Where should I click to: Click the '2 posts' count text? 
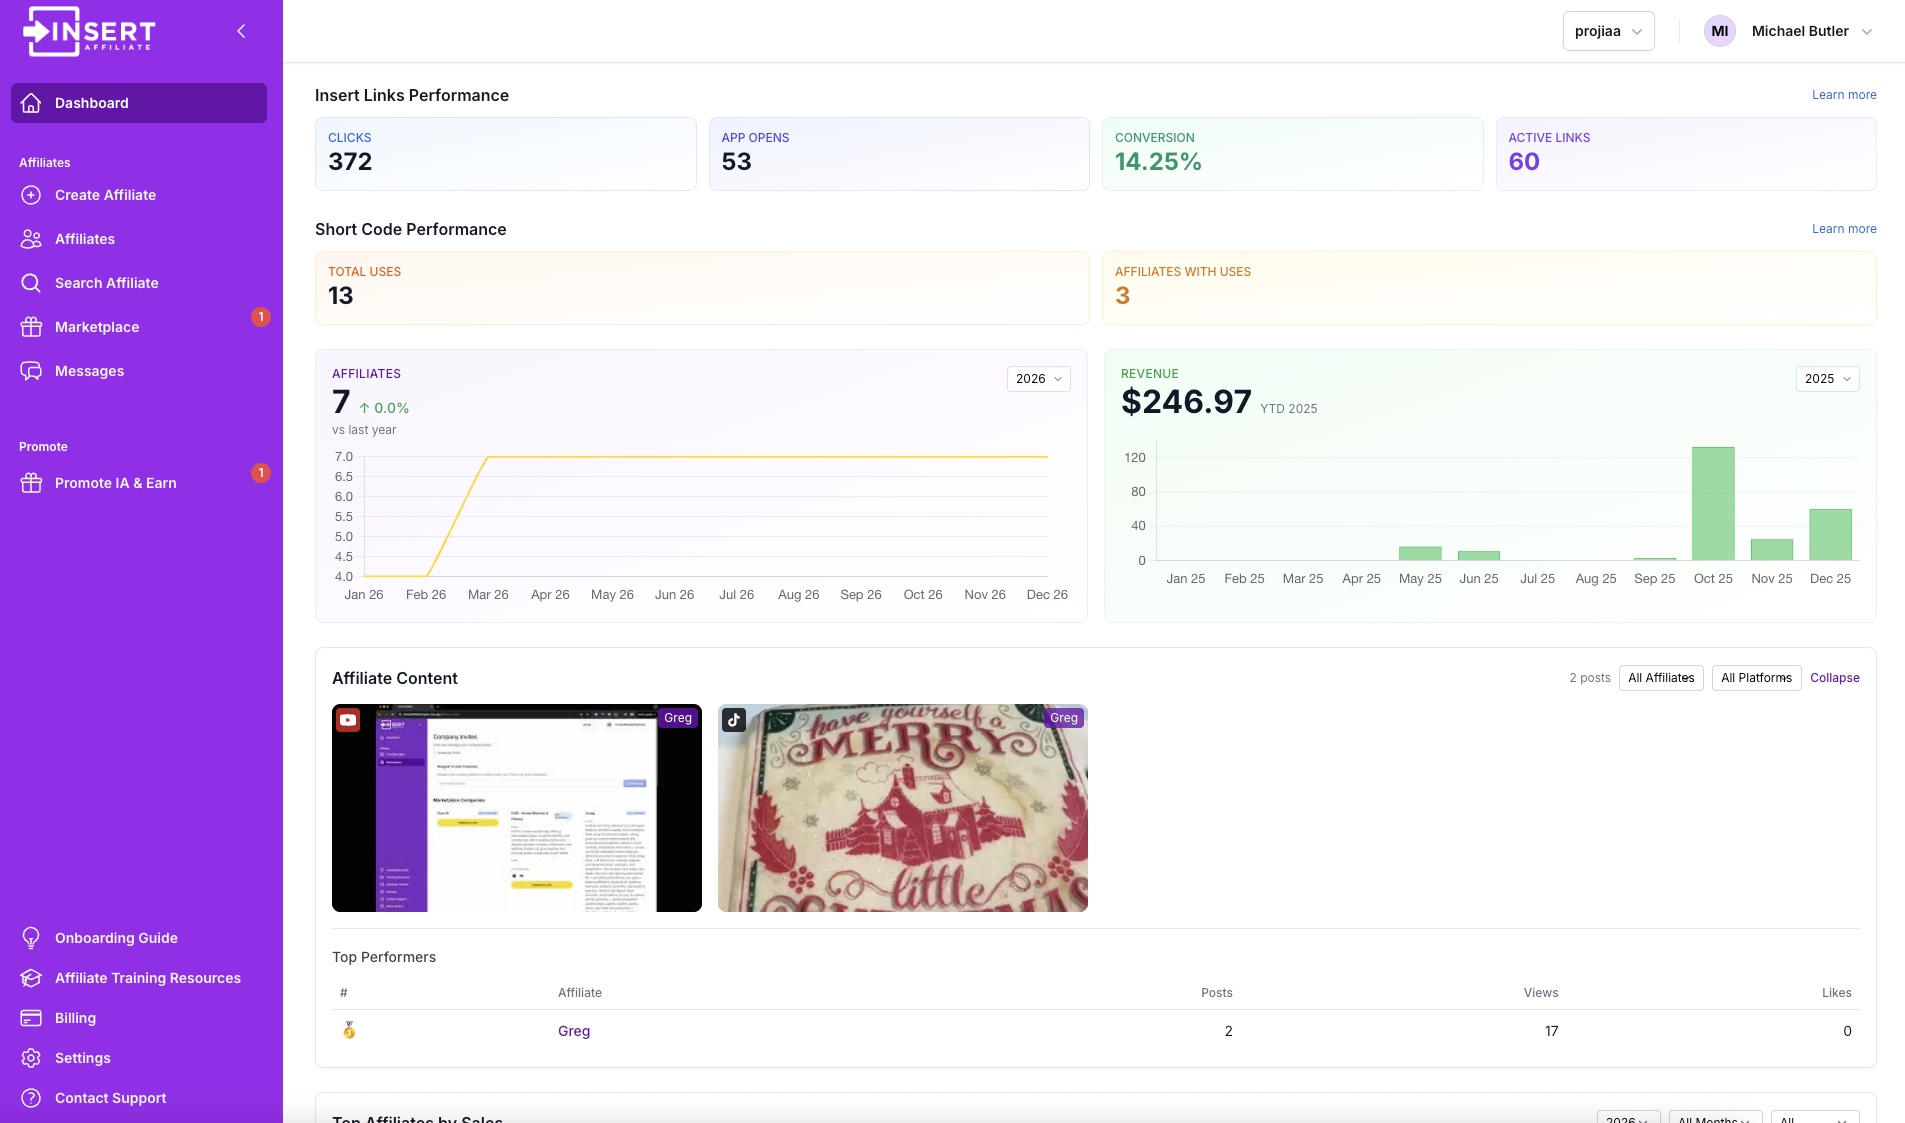click(1590, 678)
